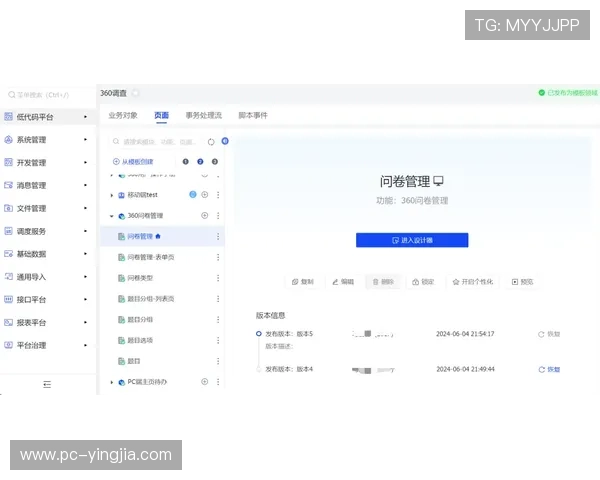The width and height of the screenshot is (600, 480).
Task: Click the module search input field
Action: (156, 142)
